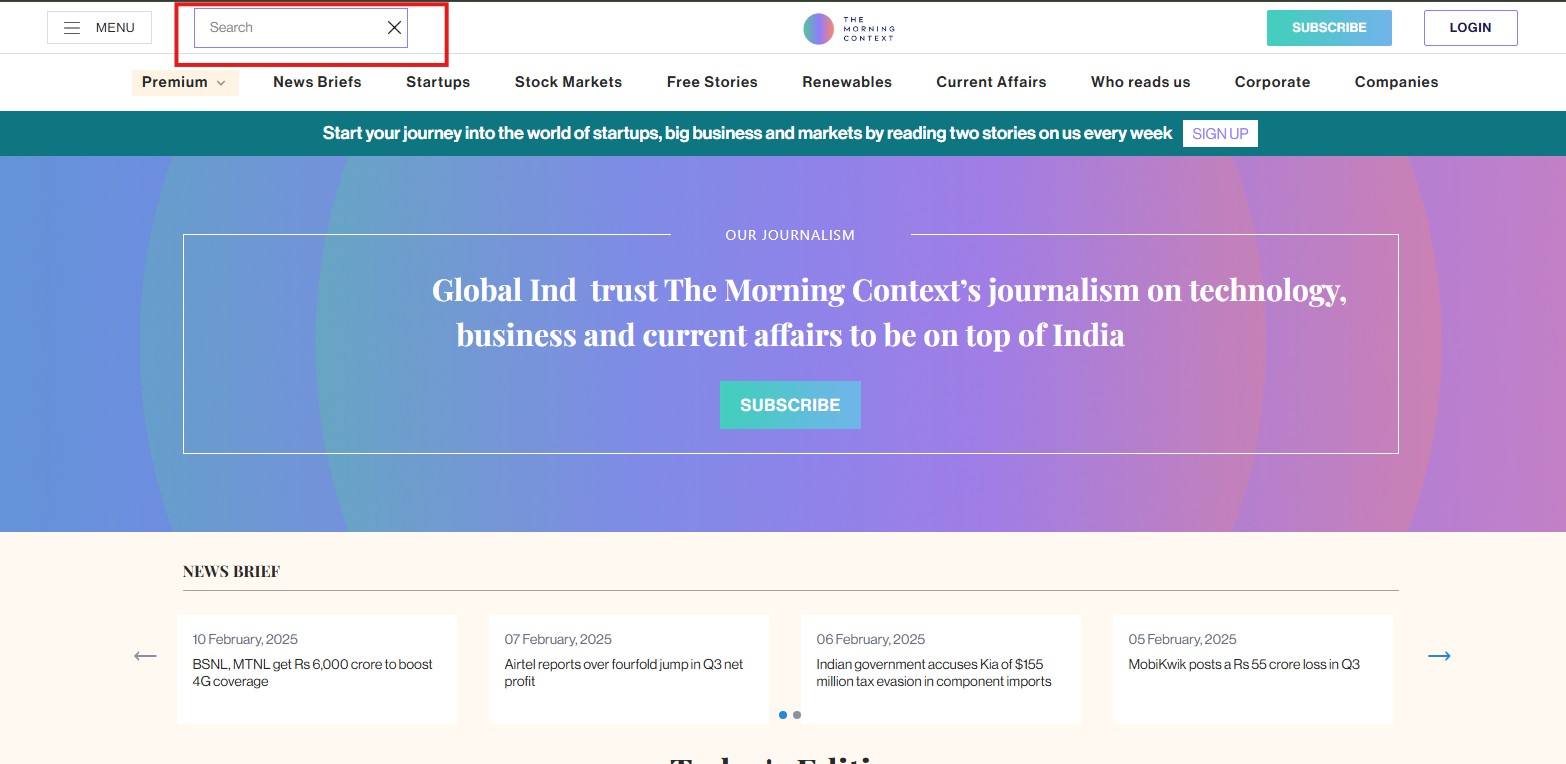Click the LOGIN button
The height and width of the screenshot is (764, 1566).
[1469, 28]
